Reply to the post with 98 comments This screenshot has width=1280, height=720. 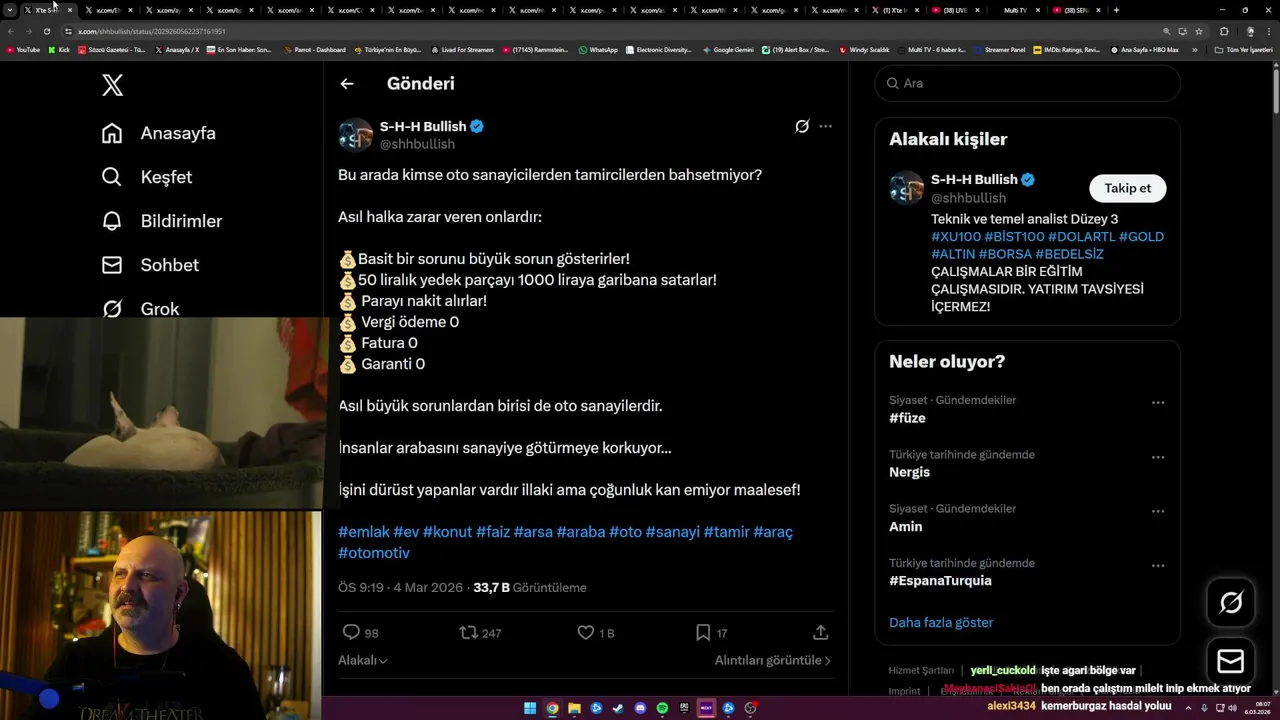click(360, 633)
